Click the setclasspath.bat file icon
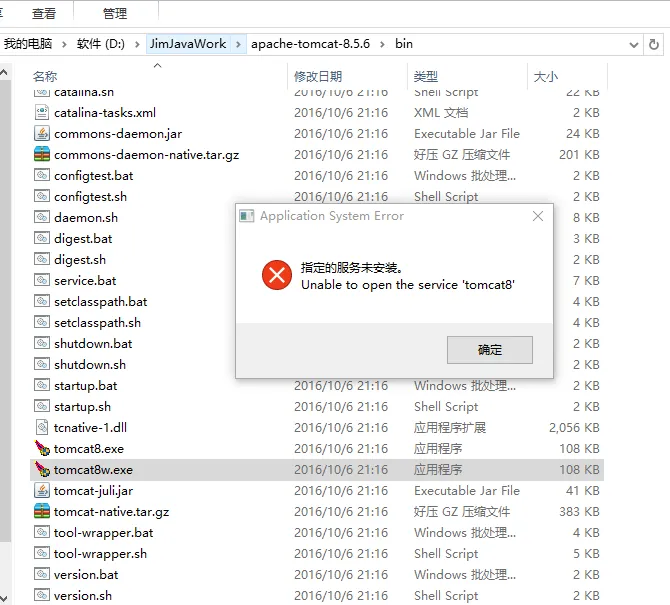670x605 pixels. tap(41, 301)
